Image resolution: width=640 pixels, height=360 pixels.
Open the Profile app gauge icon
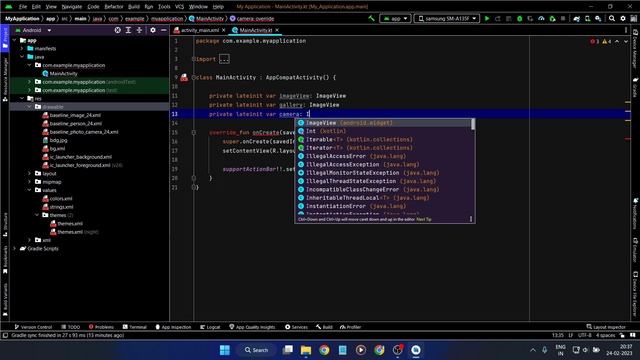(x=541, y=19)
